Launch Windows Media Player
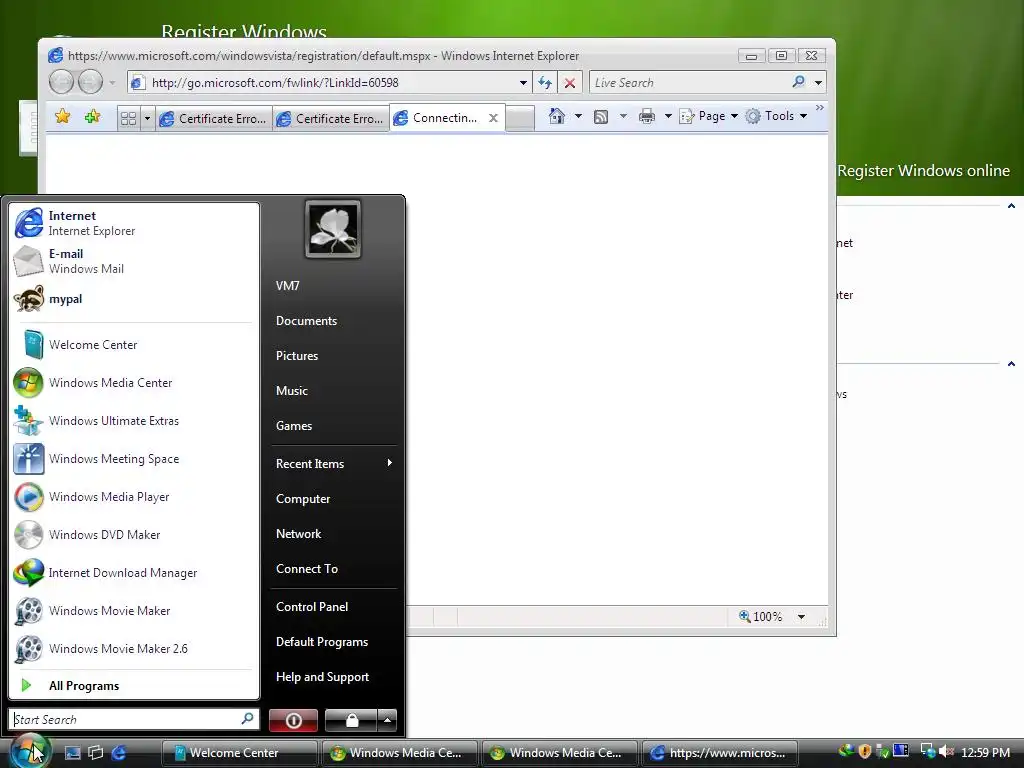This screenshot has width=1024, height=768. 134,496
